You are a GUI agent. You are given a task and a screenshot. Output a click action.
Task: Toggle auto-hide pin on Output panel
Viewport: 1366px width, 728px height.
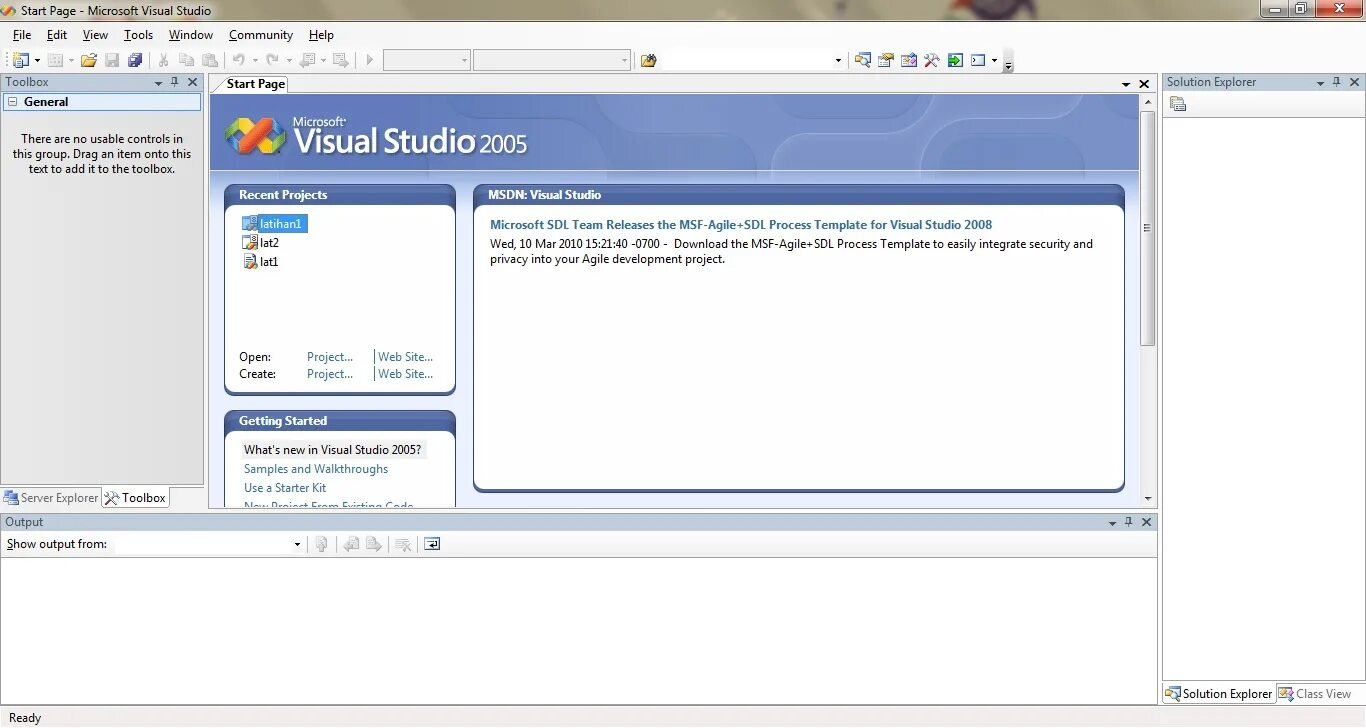tap(1129, 522)
